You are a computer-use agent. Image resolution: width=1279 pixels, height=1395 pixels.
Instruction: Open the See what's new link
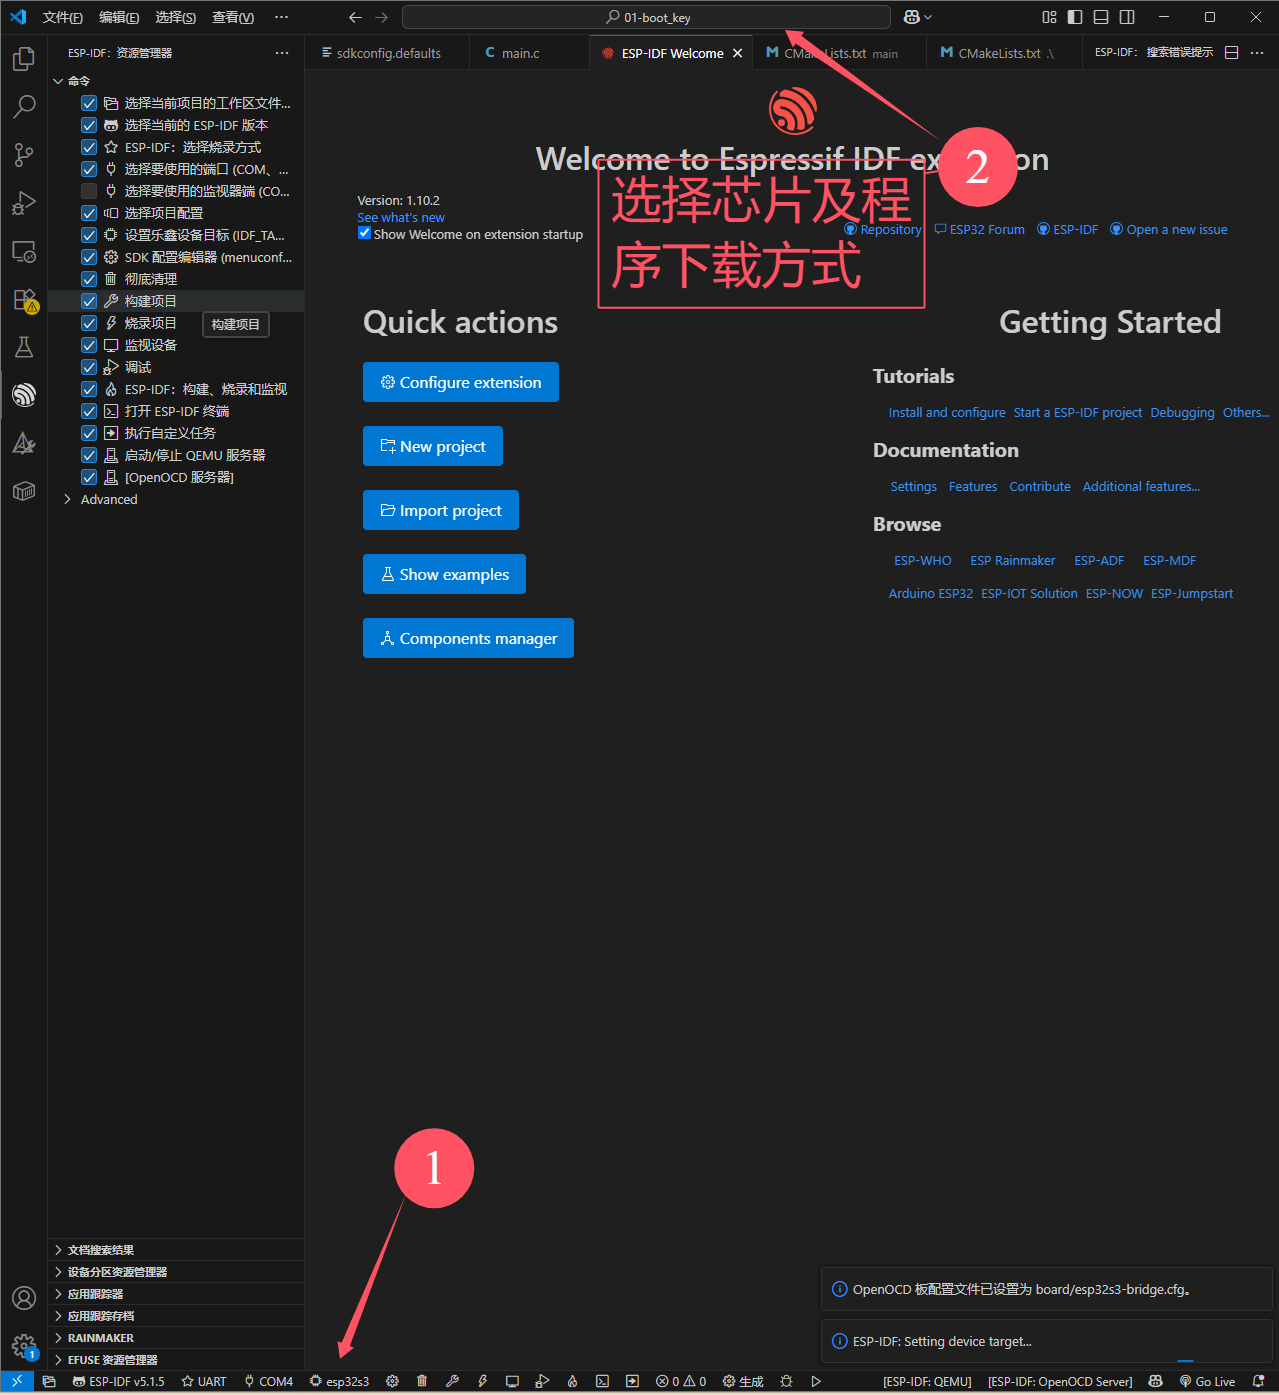(x=401, y=217)
